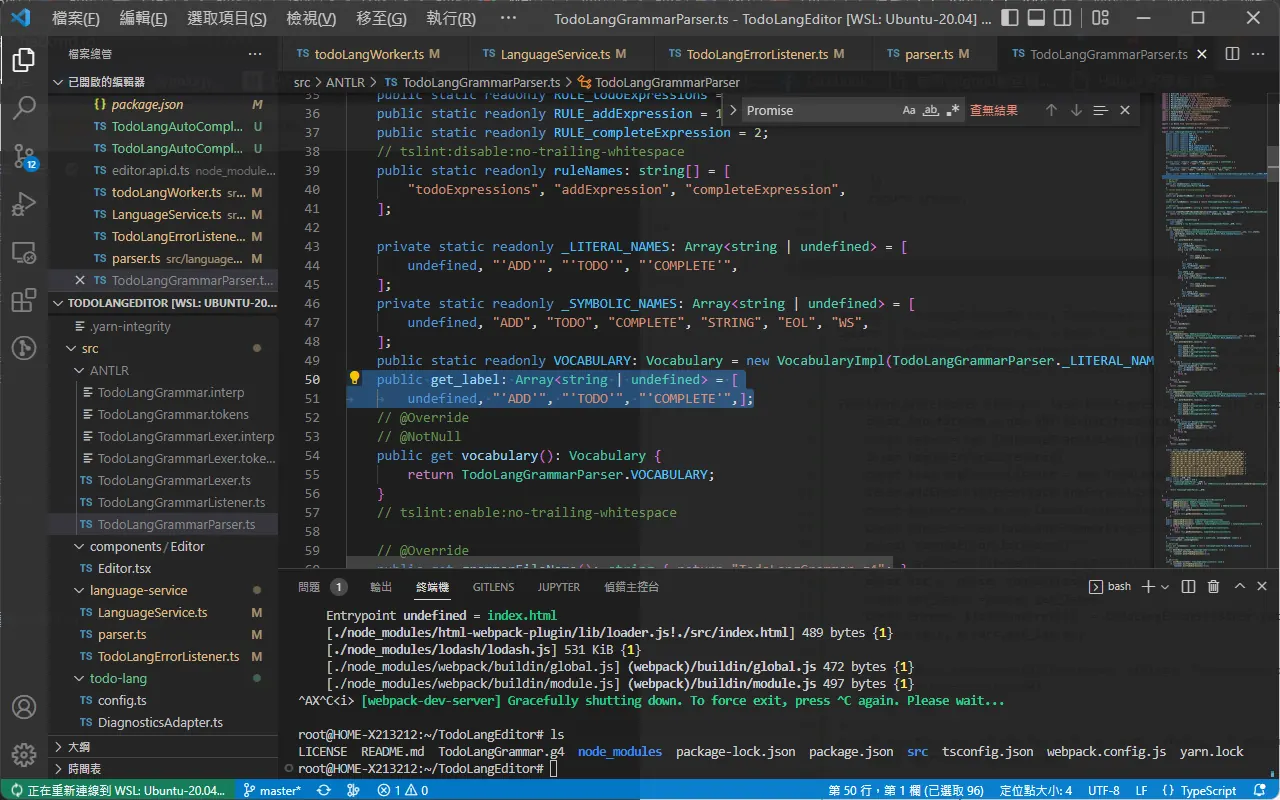The image size is (1280, 800).
Task: Split the editor to the right
Action: pyautogui.click(x=1232, y=54)
